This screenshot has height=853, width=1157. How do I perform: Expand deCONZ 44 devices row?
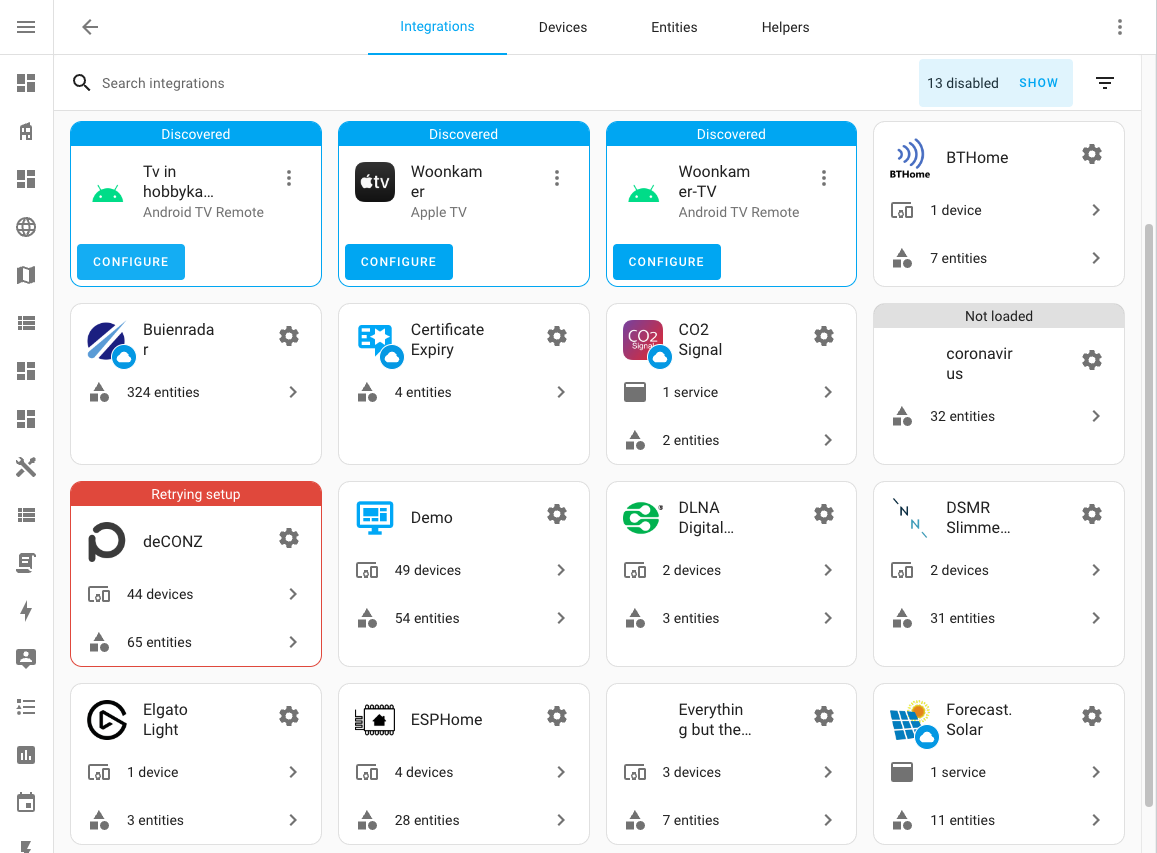pos(196,594)
